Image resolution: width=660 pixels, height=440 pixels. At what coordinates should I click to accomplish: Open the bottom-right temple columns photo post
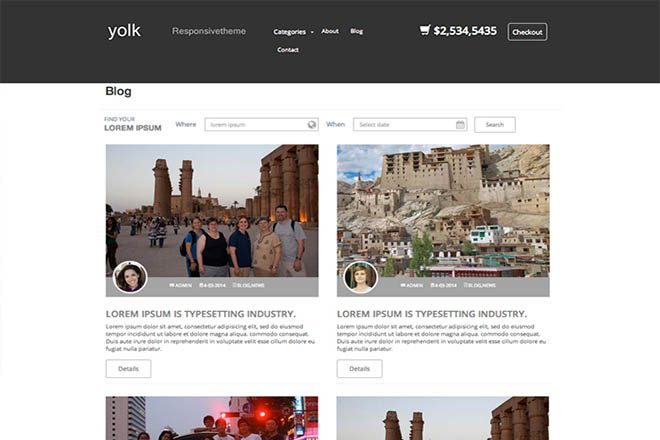point(443,418)
